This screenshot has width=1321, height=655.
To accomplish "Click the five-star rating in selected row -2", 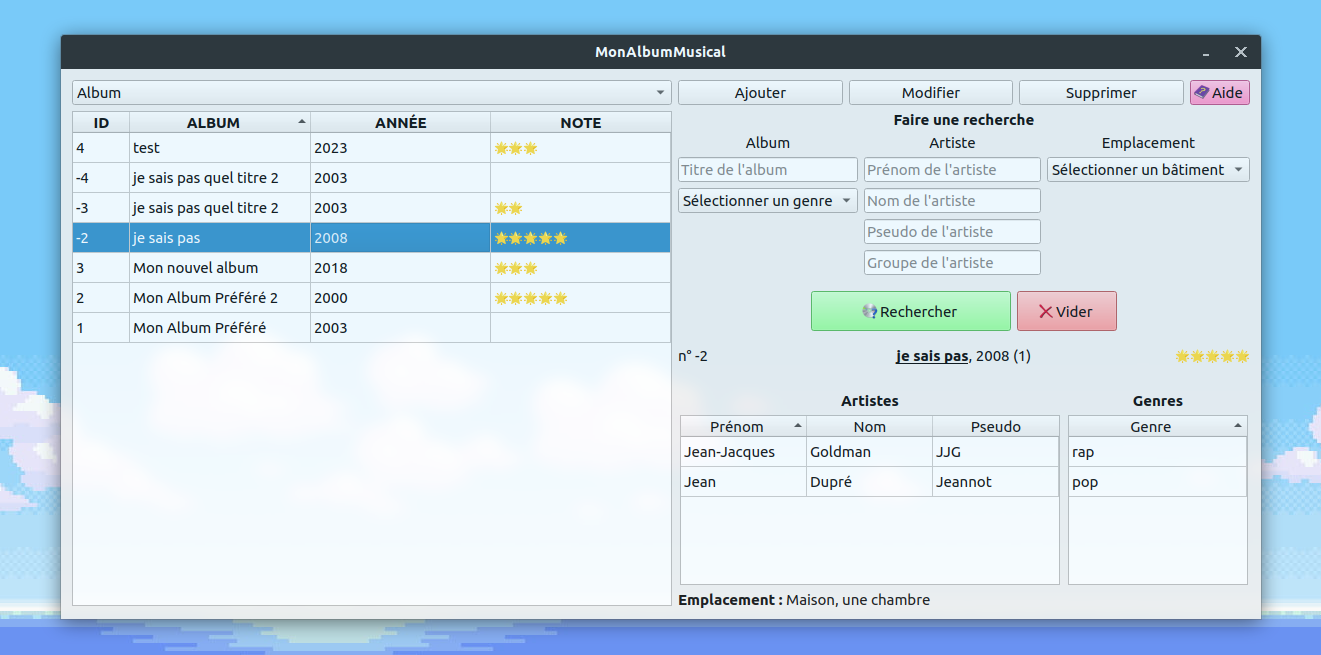I will point(531,238).
